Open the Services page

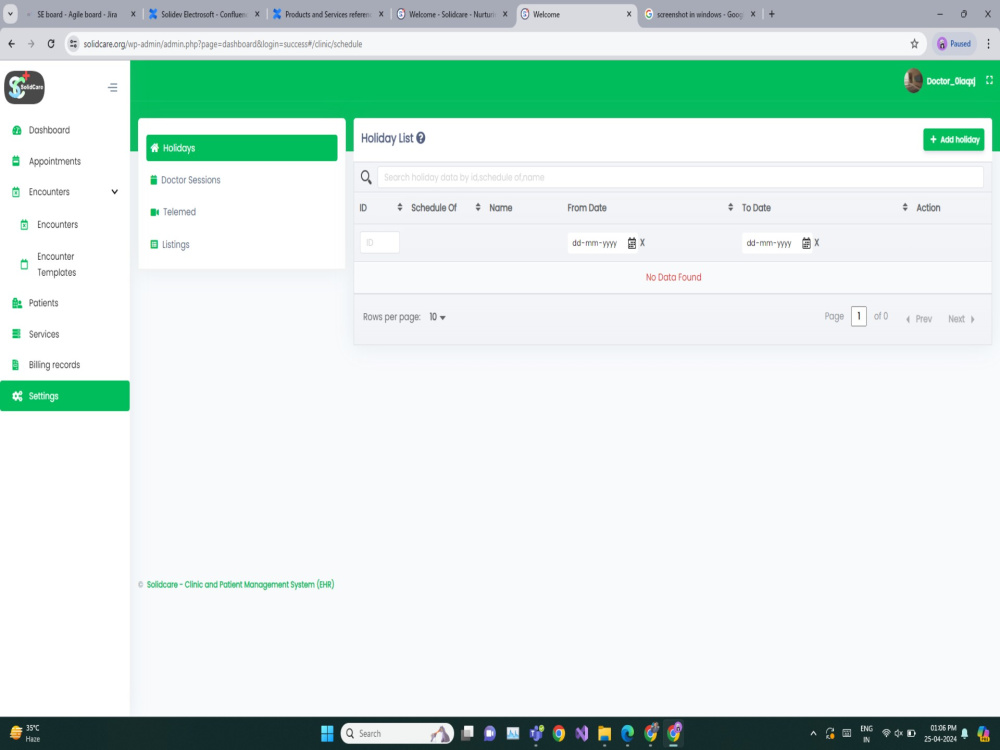[43, 334]
